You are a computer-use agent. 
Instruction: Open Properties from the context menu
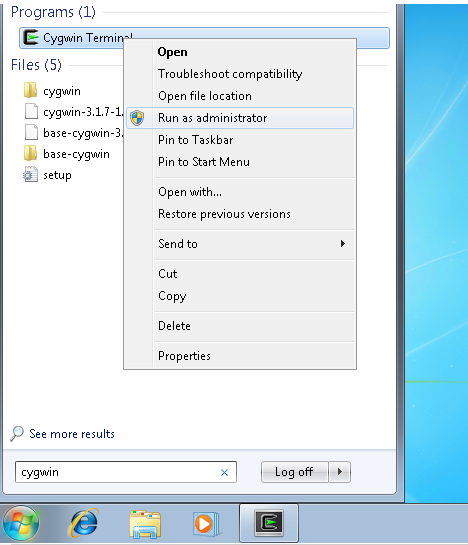240,356
